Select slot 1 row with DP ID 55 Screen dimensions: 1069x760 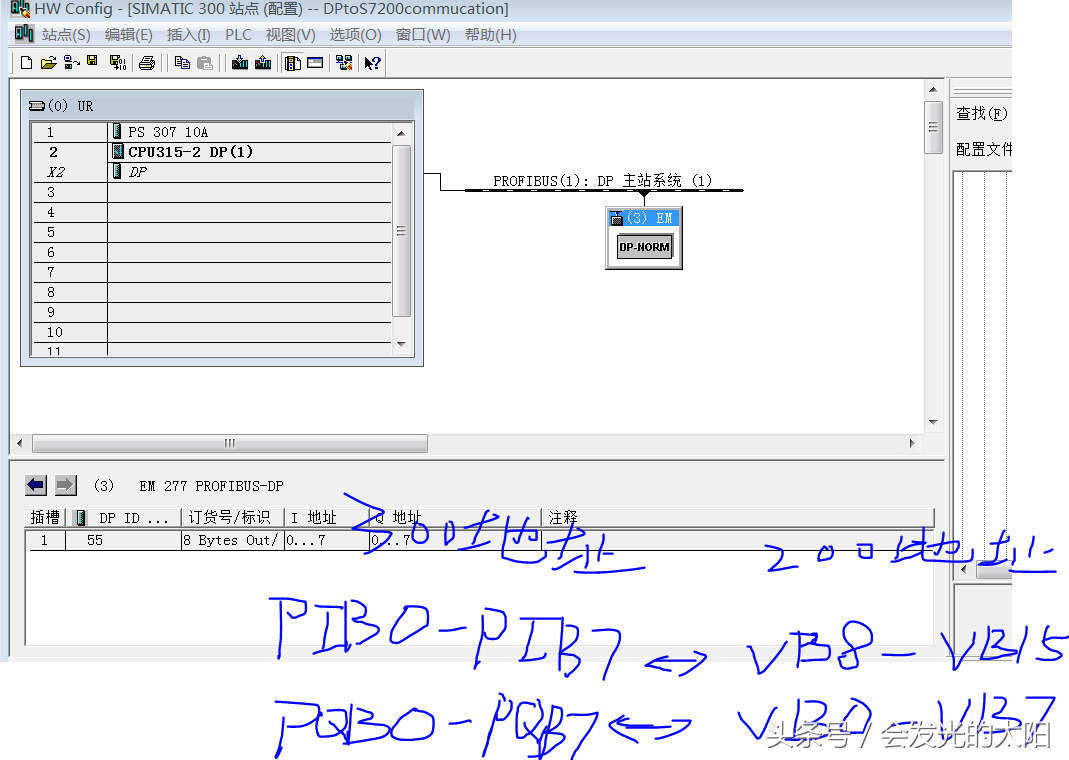click(x=95, y=540)
